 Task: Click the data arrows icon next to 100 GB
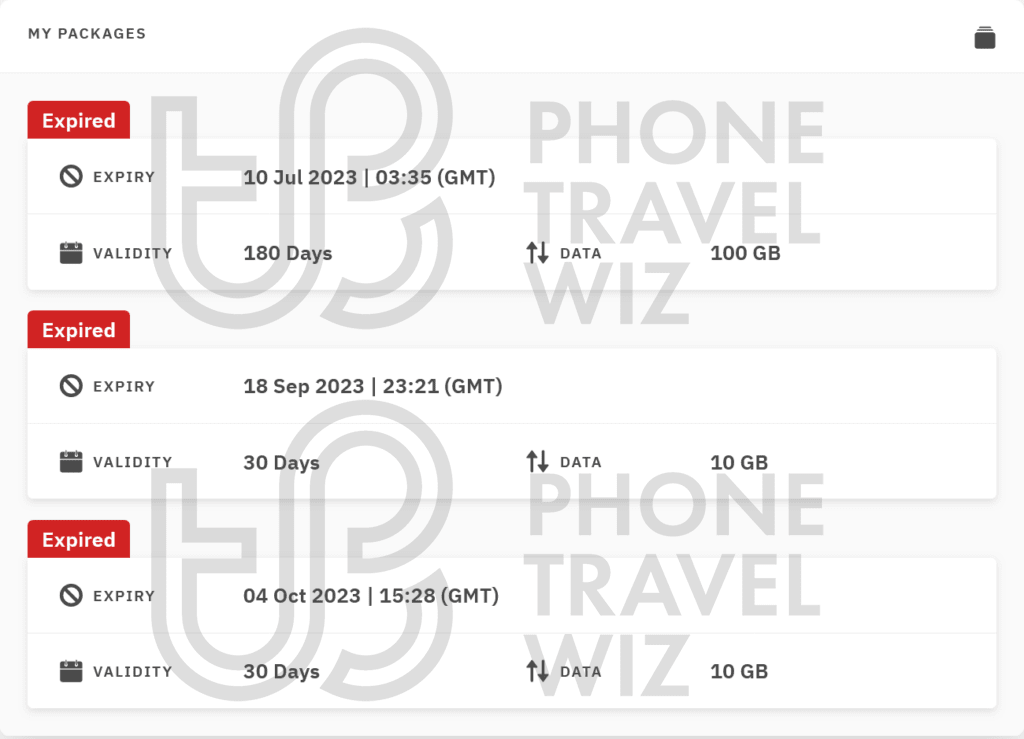point(537,253)
